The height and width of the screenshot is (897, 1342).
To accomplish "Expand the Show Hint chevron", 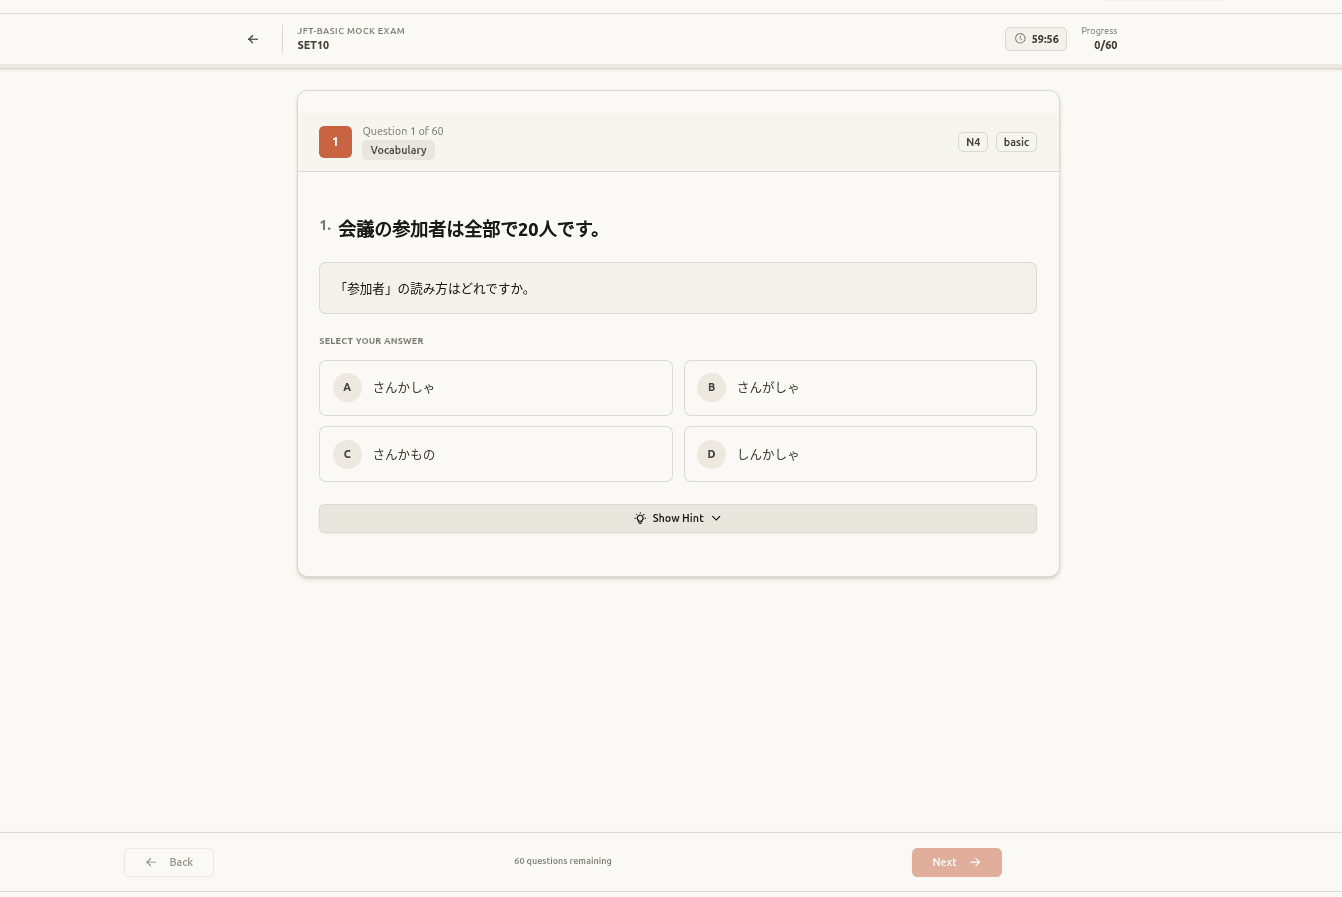I will (x=716, y=518).
